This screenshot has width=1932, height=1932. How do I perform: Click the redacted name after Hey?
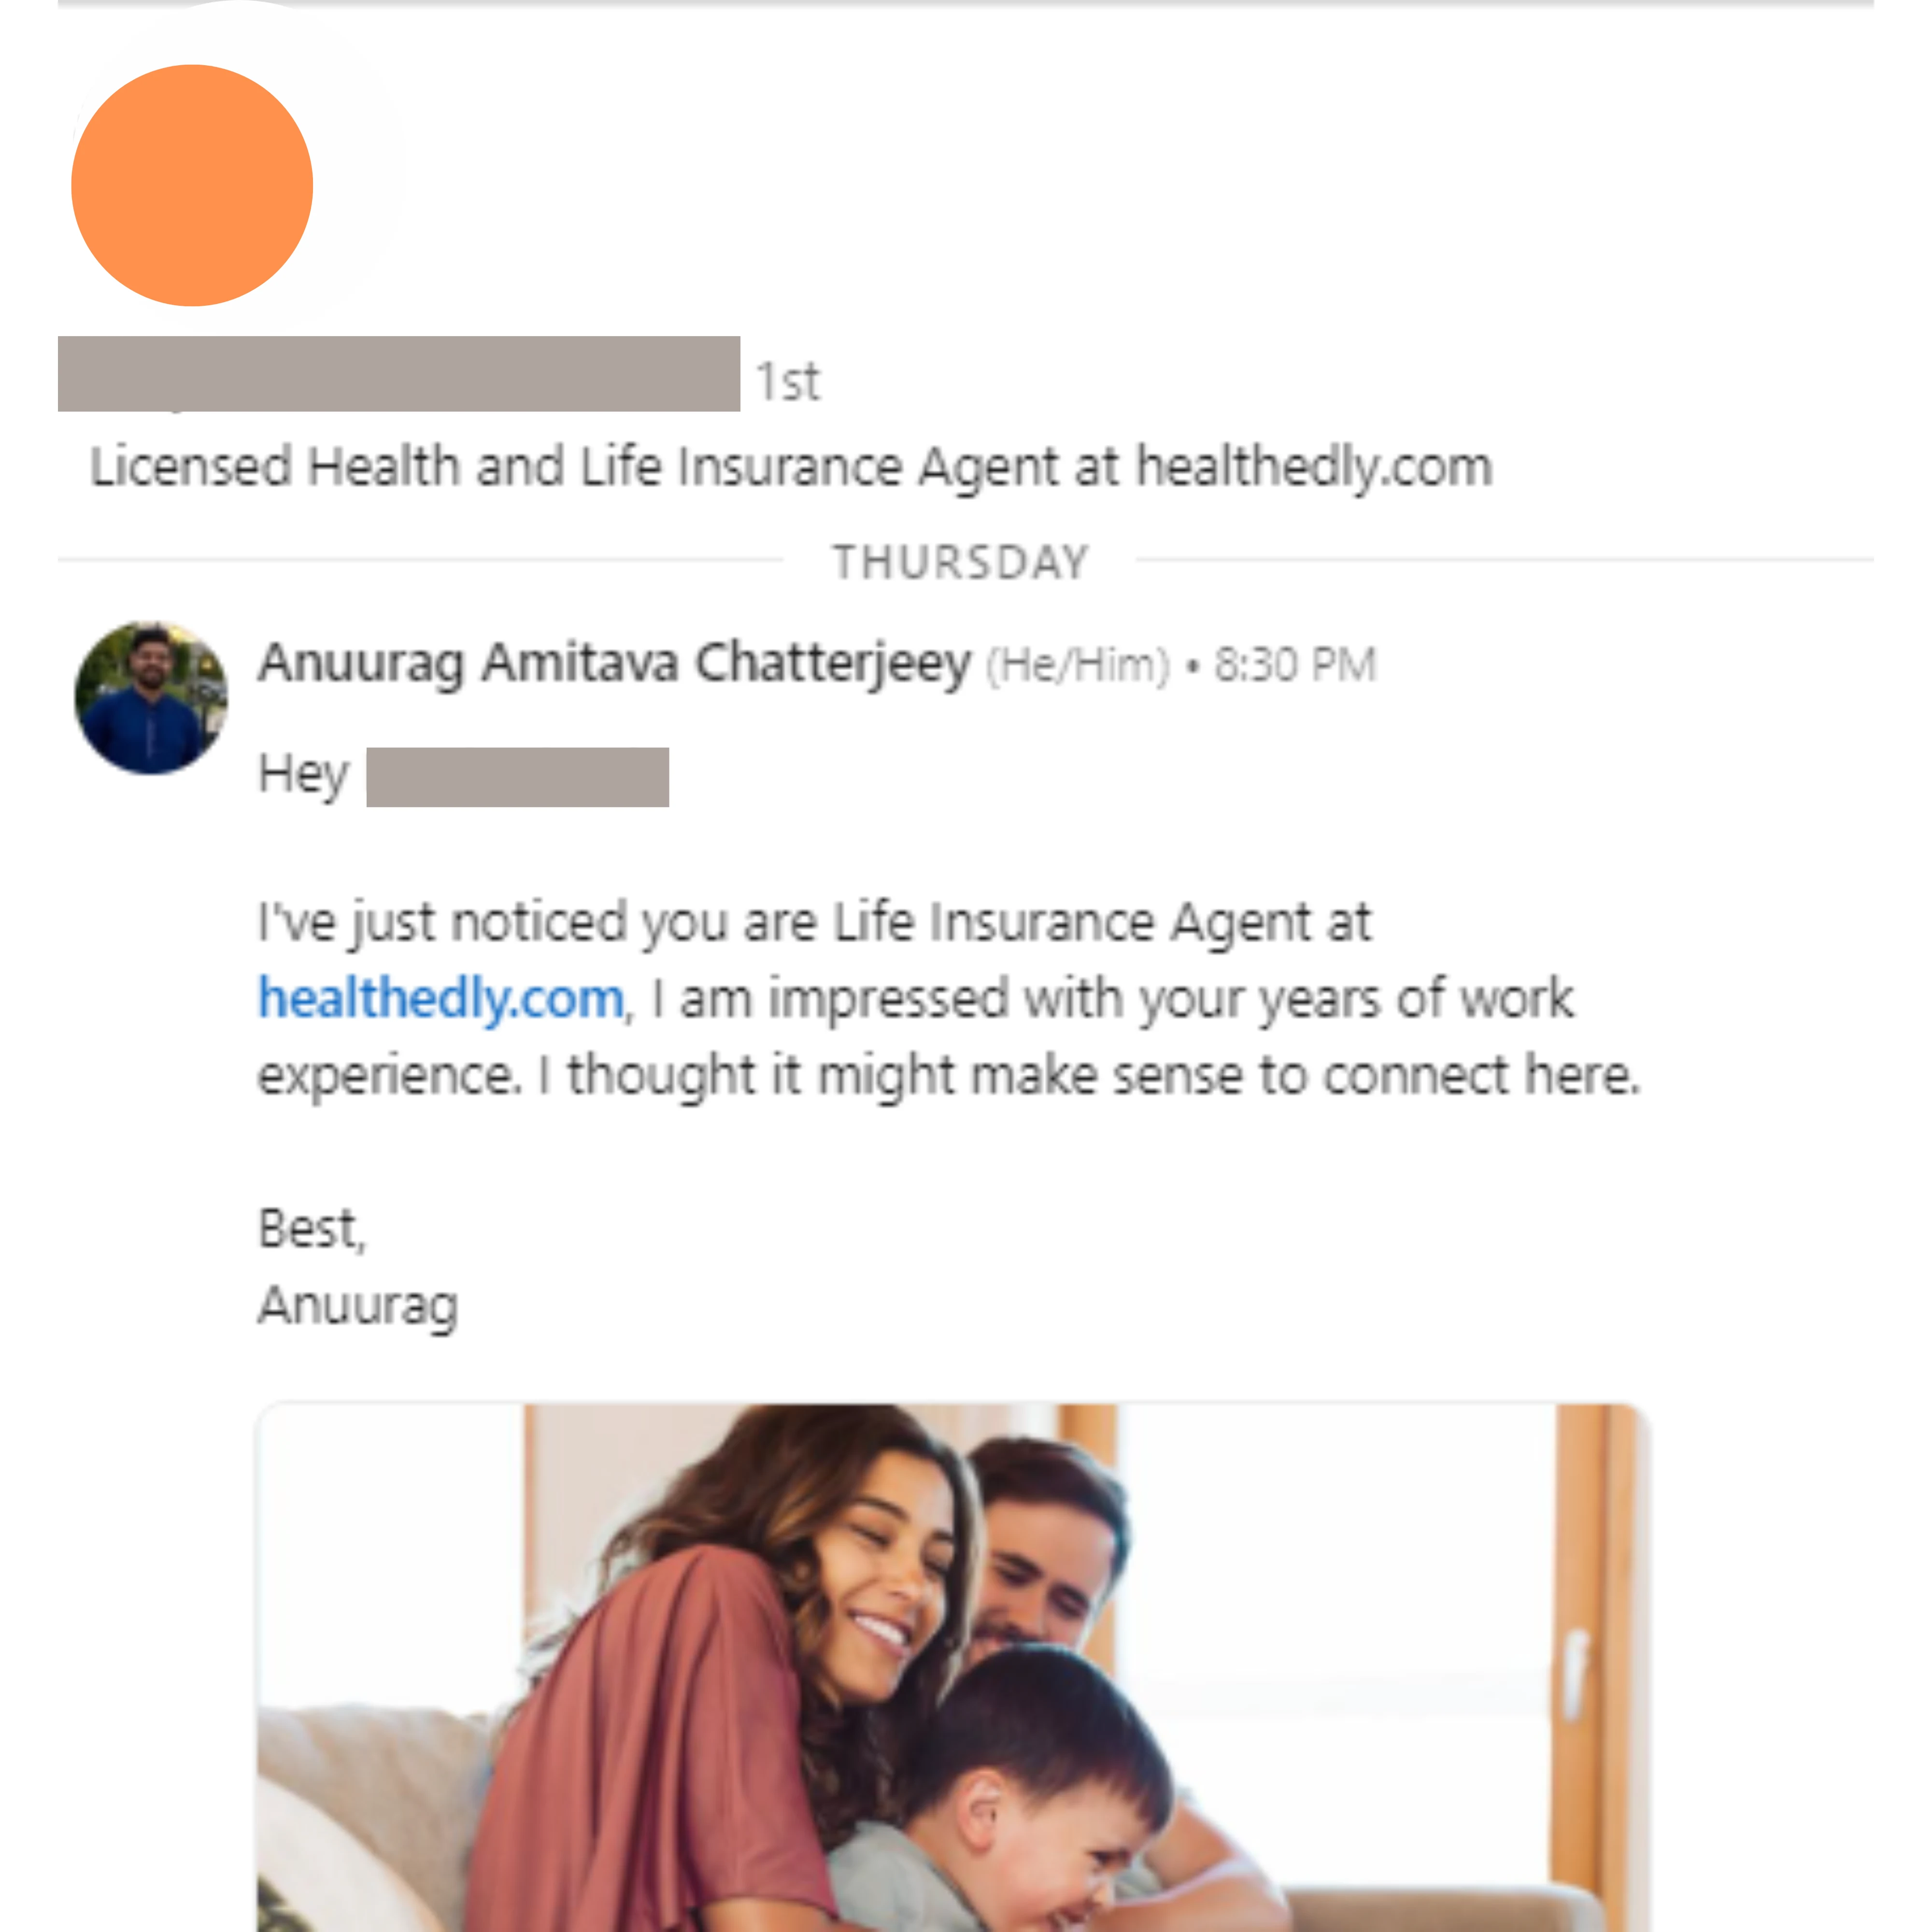pos(517,776)
